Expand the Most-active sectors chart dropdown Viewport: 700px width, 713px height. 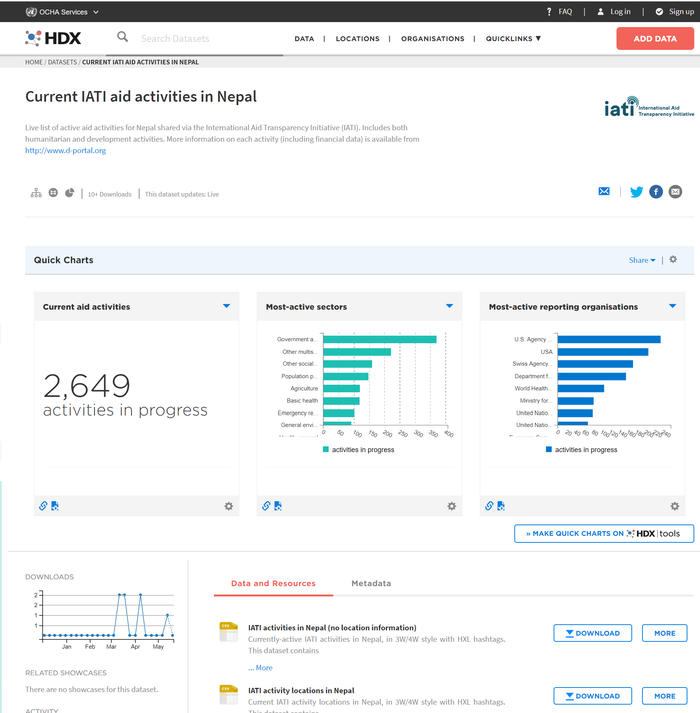449,306
